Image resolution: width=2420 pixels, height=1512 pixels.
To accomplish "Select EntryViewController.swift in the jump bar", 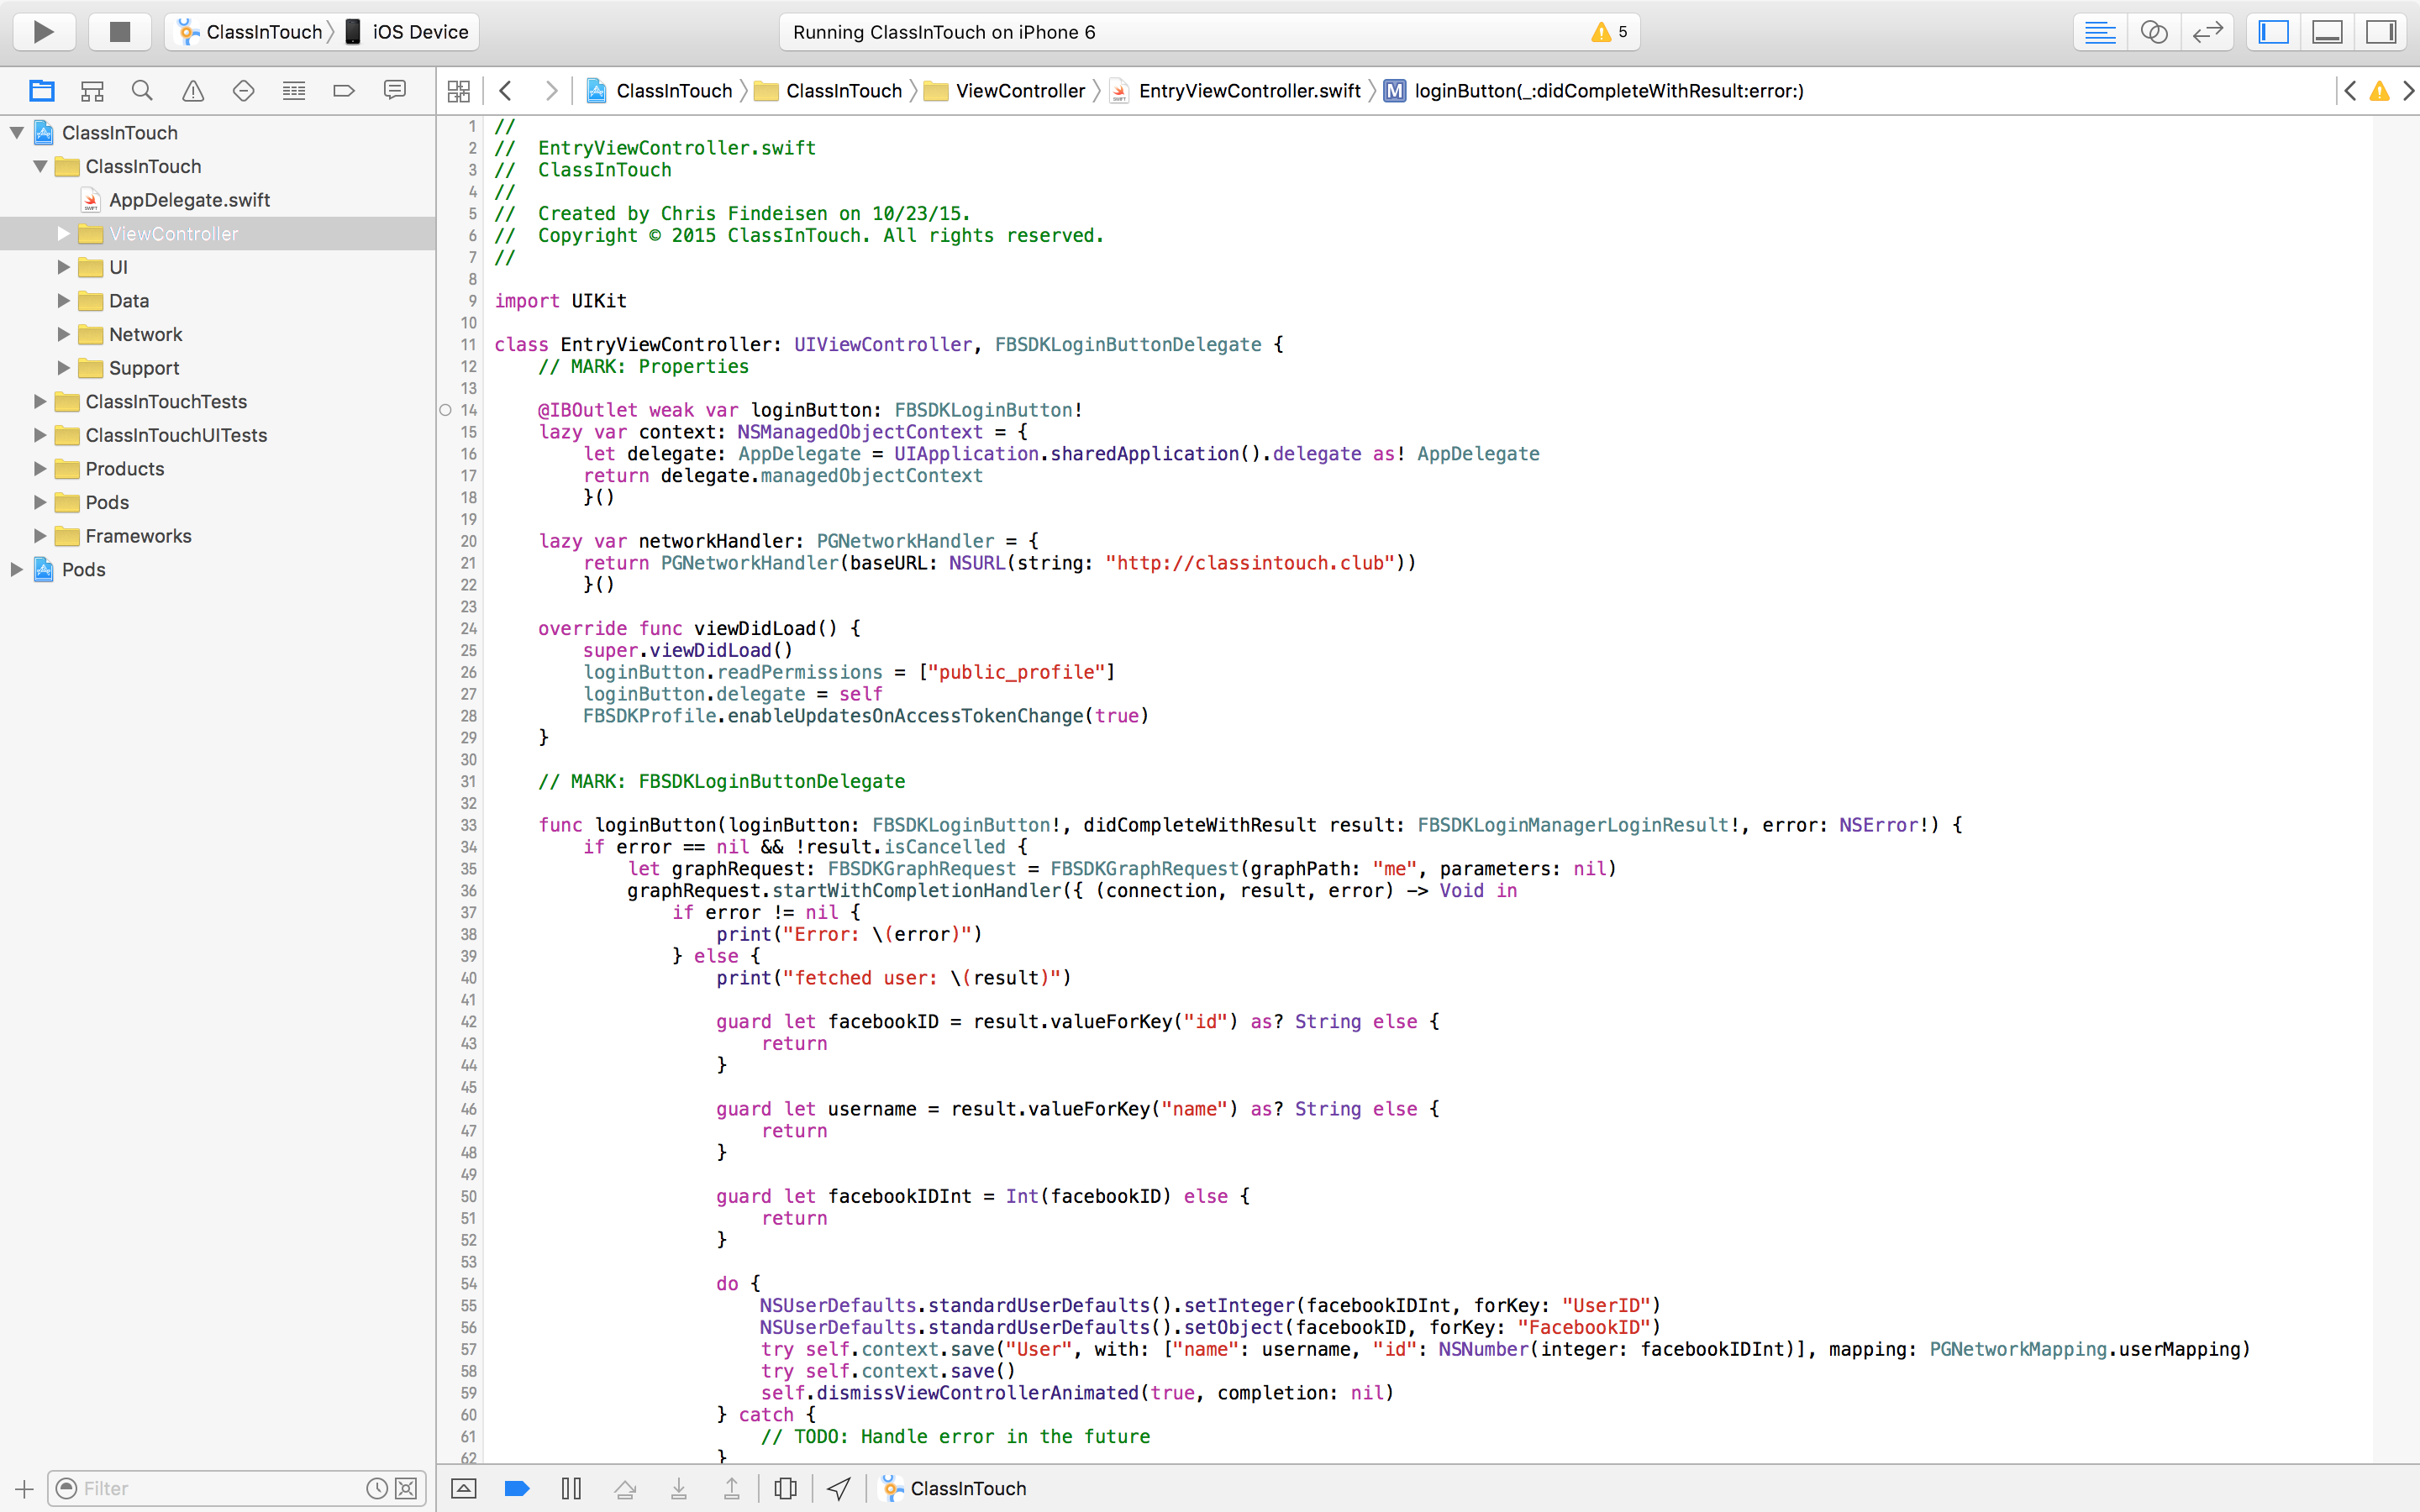I will 1248,91.
